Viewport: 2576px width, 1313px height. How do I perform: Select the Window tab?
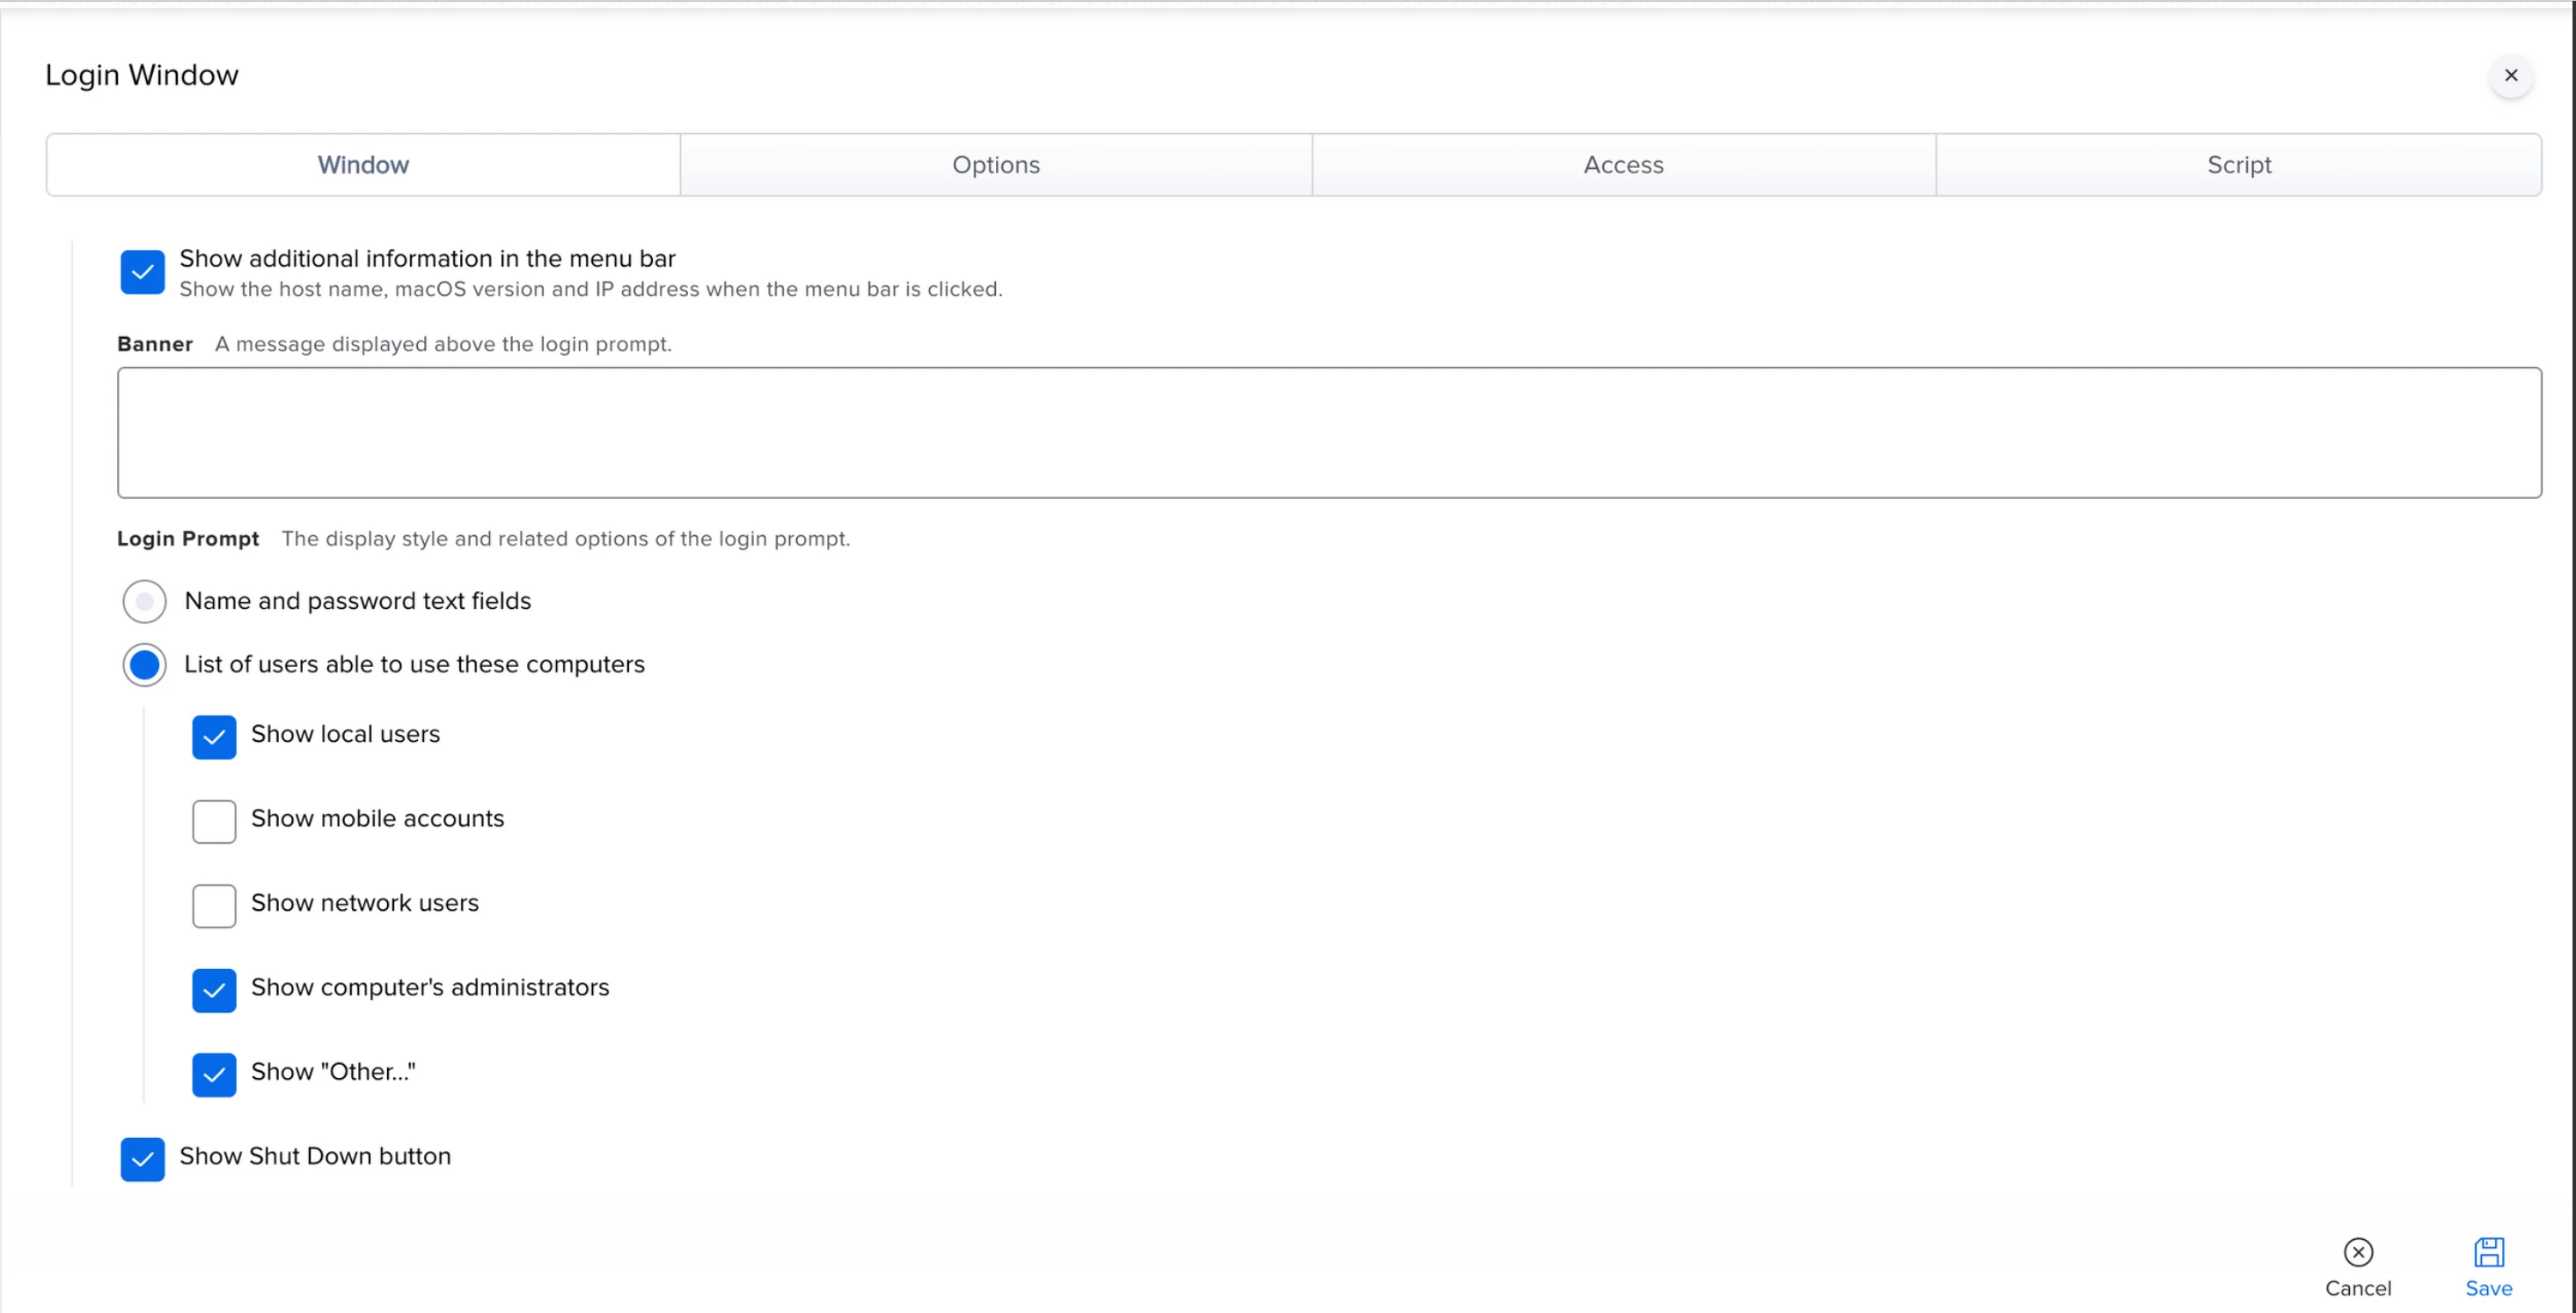click(x=363, y=165)
